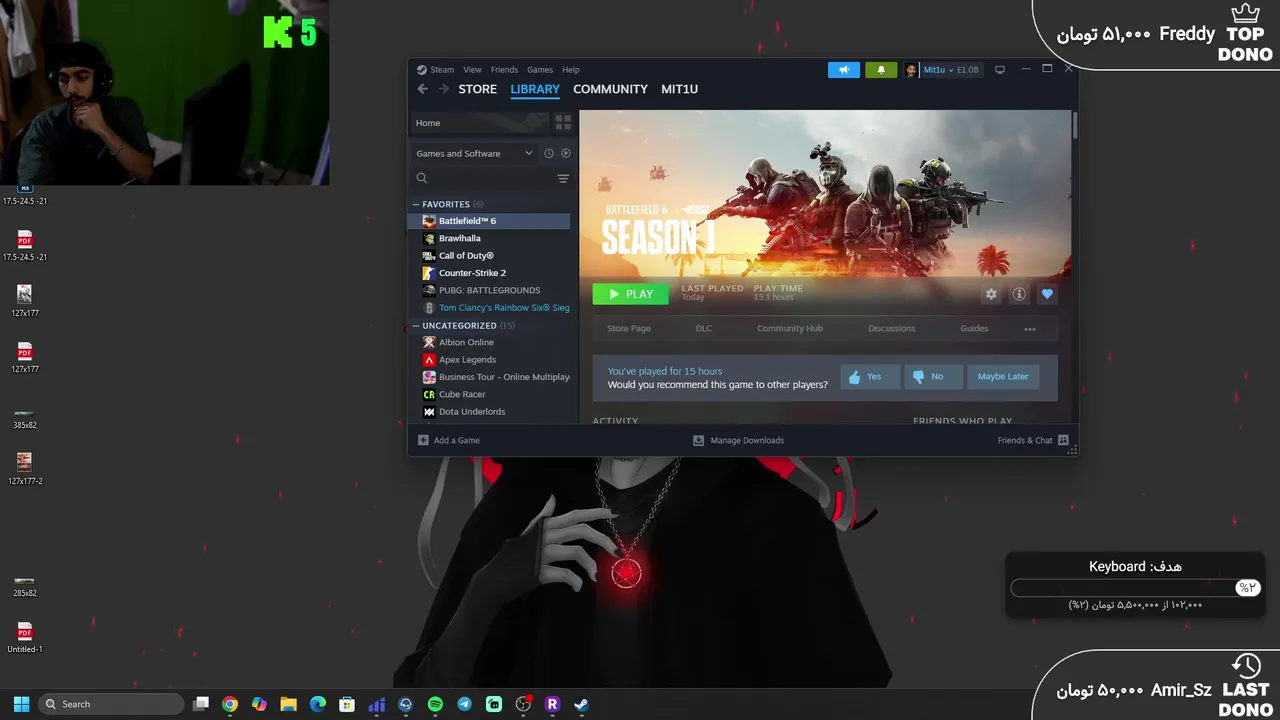Viewport: 1280px width, 720px height.
Task: Open 127x177-2 desktop file
Action: tap(25, 468)
